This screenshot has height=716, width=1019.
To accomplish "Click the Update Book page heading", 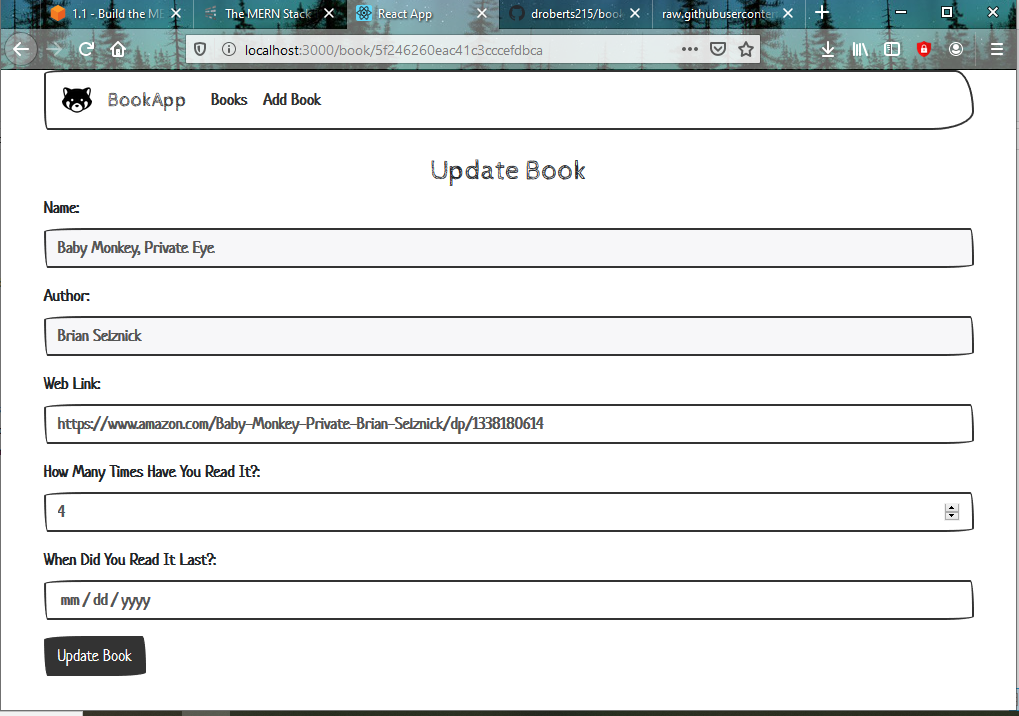I will [508, 170].
